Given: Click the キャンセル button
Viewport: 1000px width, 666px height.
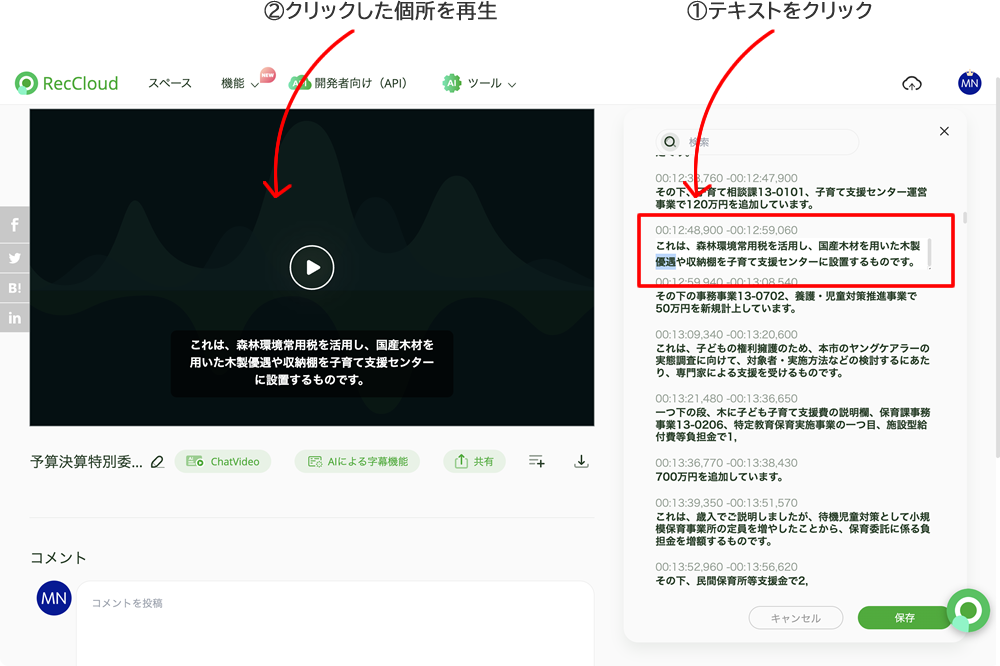Looking at the screenshot, I should 796,618.
